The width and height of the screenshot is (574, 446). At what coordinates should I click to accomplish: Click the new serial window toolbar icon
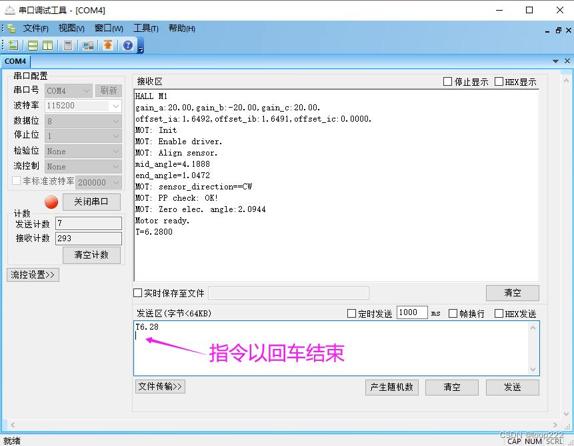[13, 45]
